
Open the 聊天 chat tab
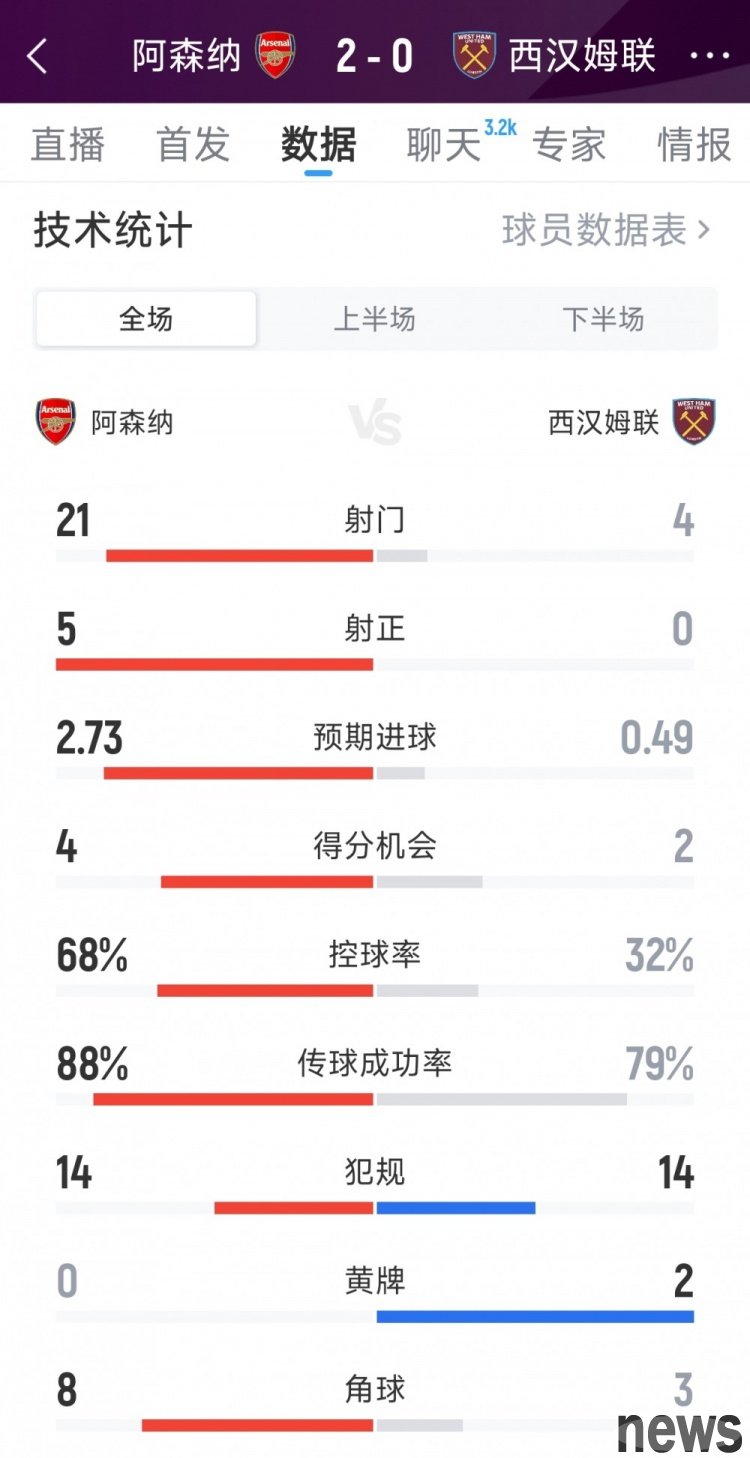pos(444,145)
